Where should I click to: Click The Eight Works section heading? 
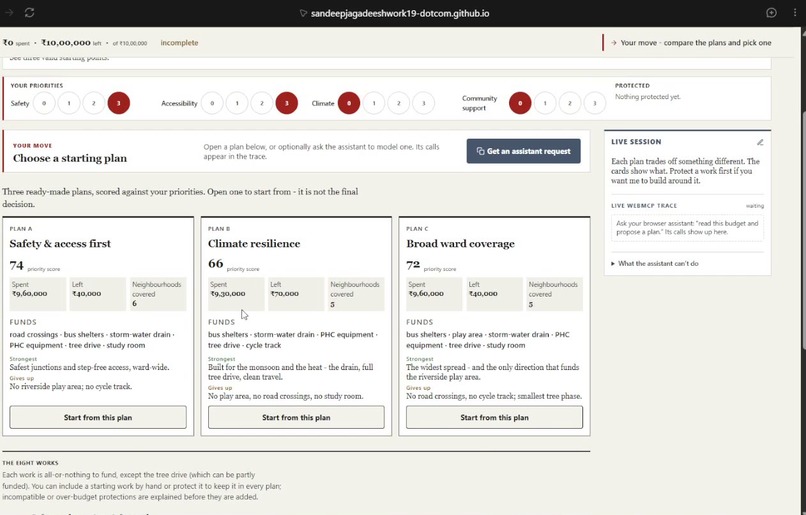click(x=30, y=463)
